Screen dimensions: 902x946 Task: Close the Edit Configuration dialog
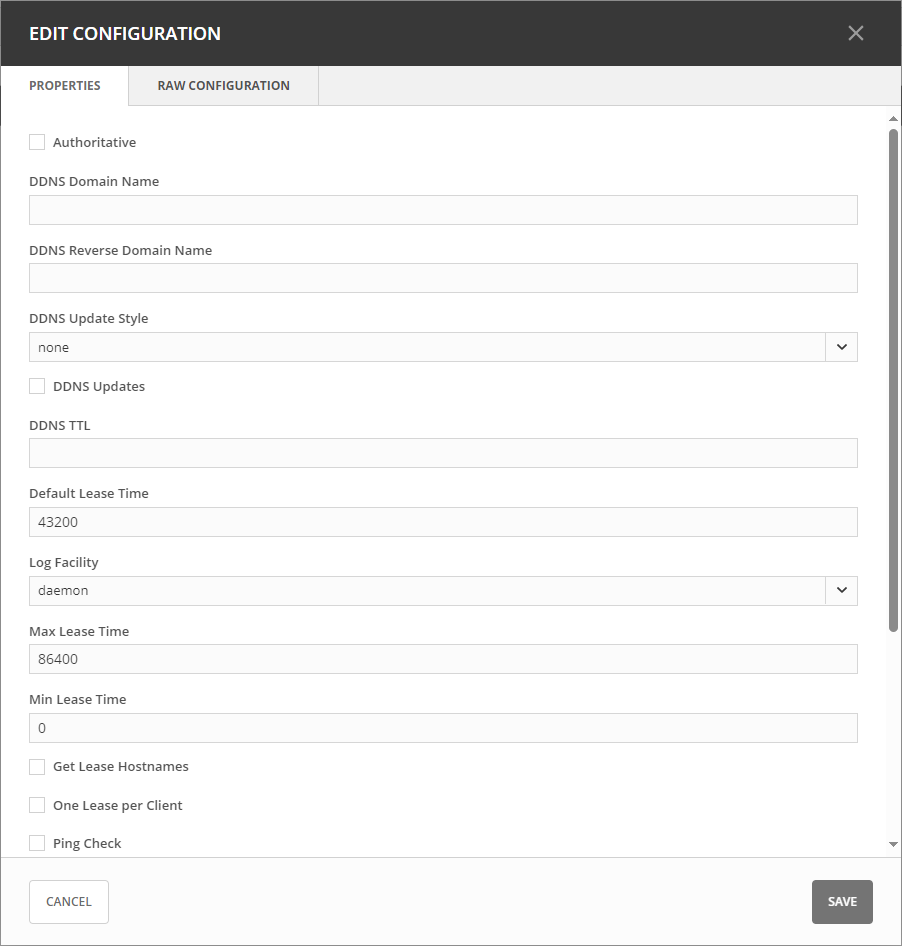(x=855, y=33)
